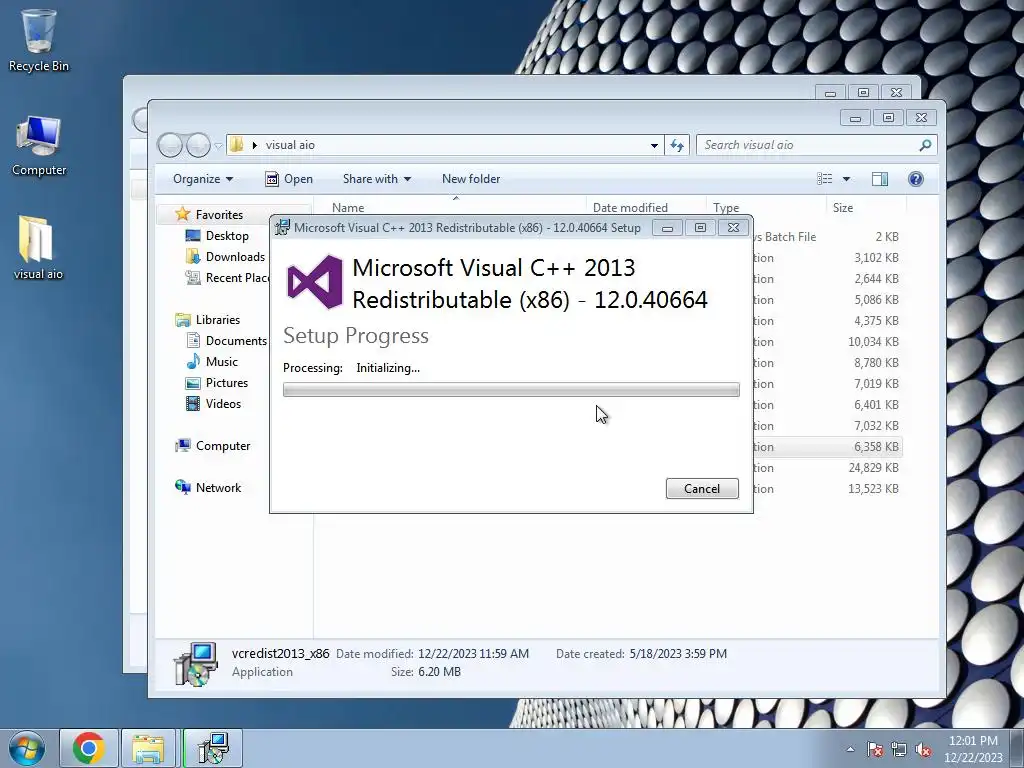The image size is (1024, 768).
Task: Click the visual aio address path
Action: (290, 145)
